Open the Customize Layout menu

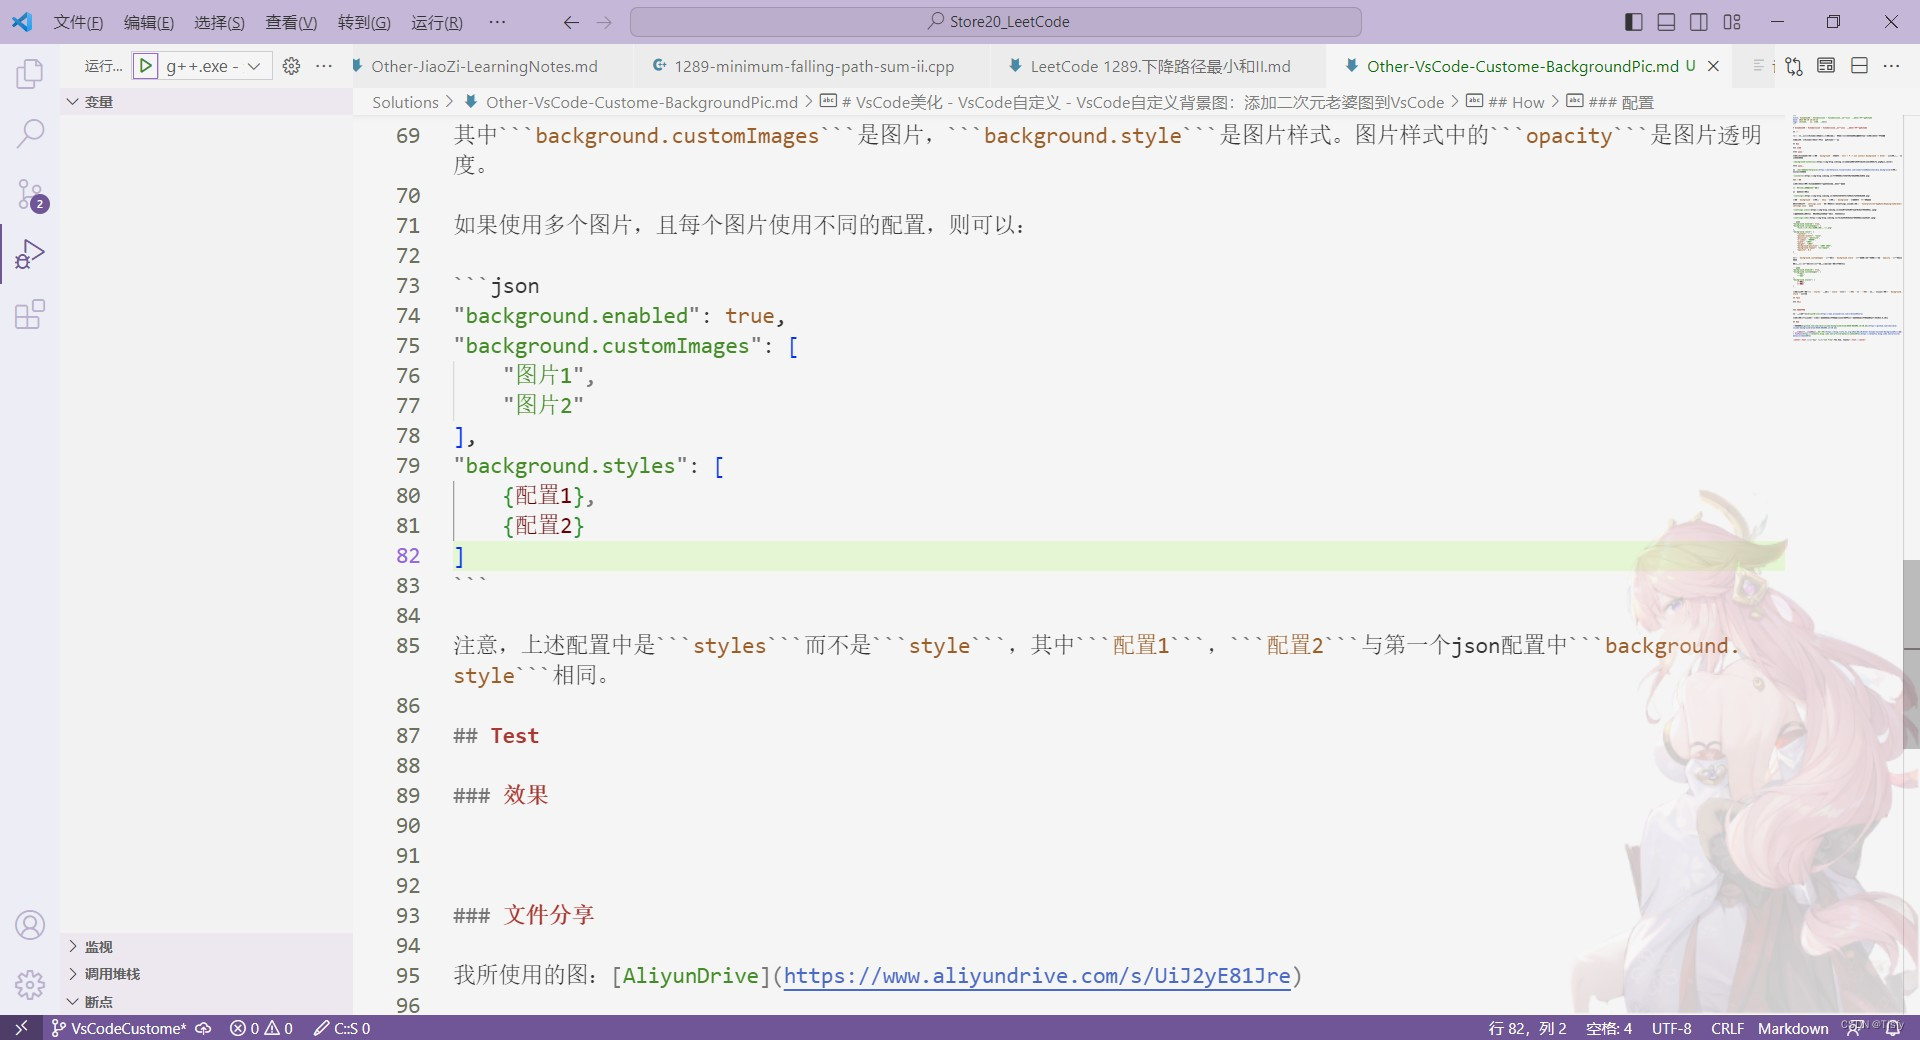[x=1732, y=22]
